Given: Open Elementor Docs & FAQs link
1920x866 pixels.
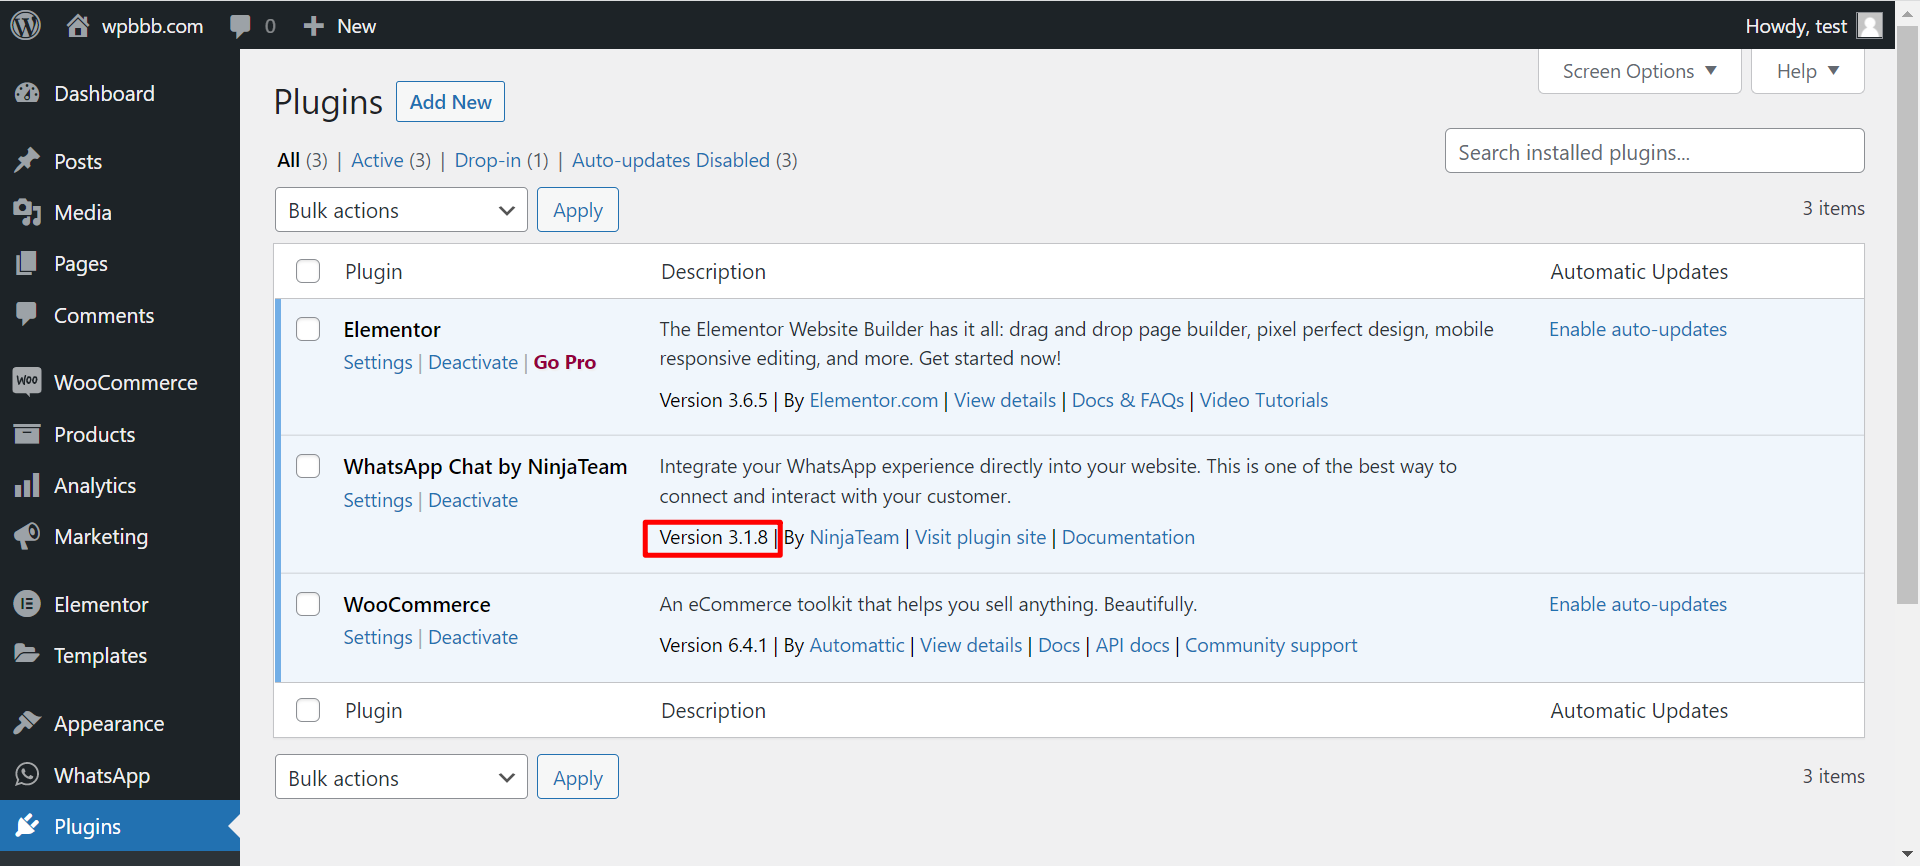Looking at the screenshot, I should (x=1128, y=400).
